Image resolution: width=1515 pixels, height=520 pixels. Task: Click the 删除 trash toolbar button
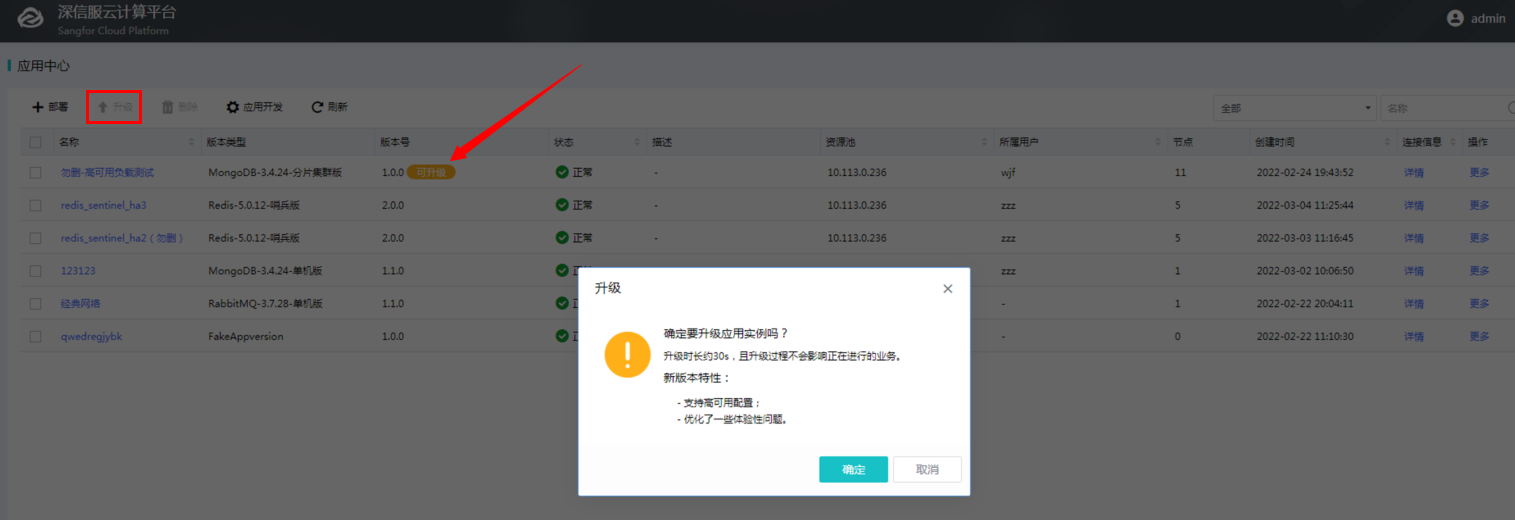(x=180, y=107)
